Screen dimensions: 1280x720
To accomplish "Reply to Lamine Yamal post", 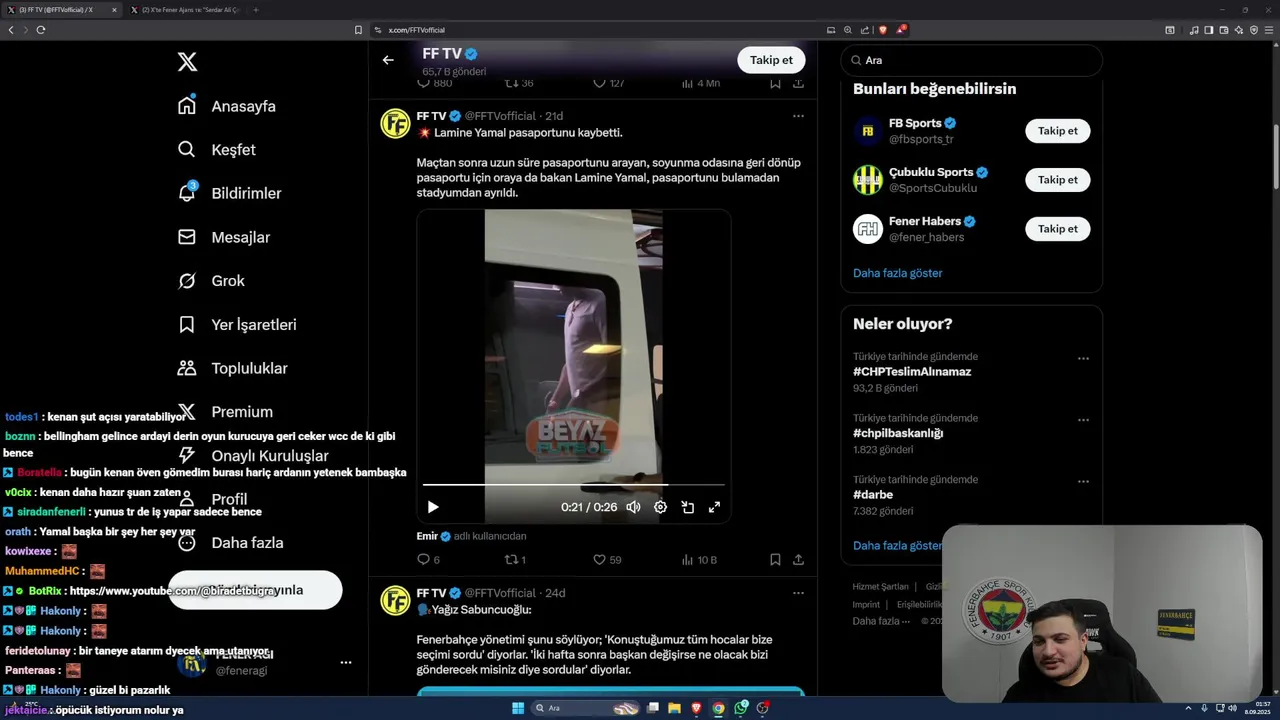I will 428,560.
